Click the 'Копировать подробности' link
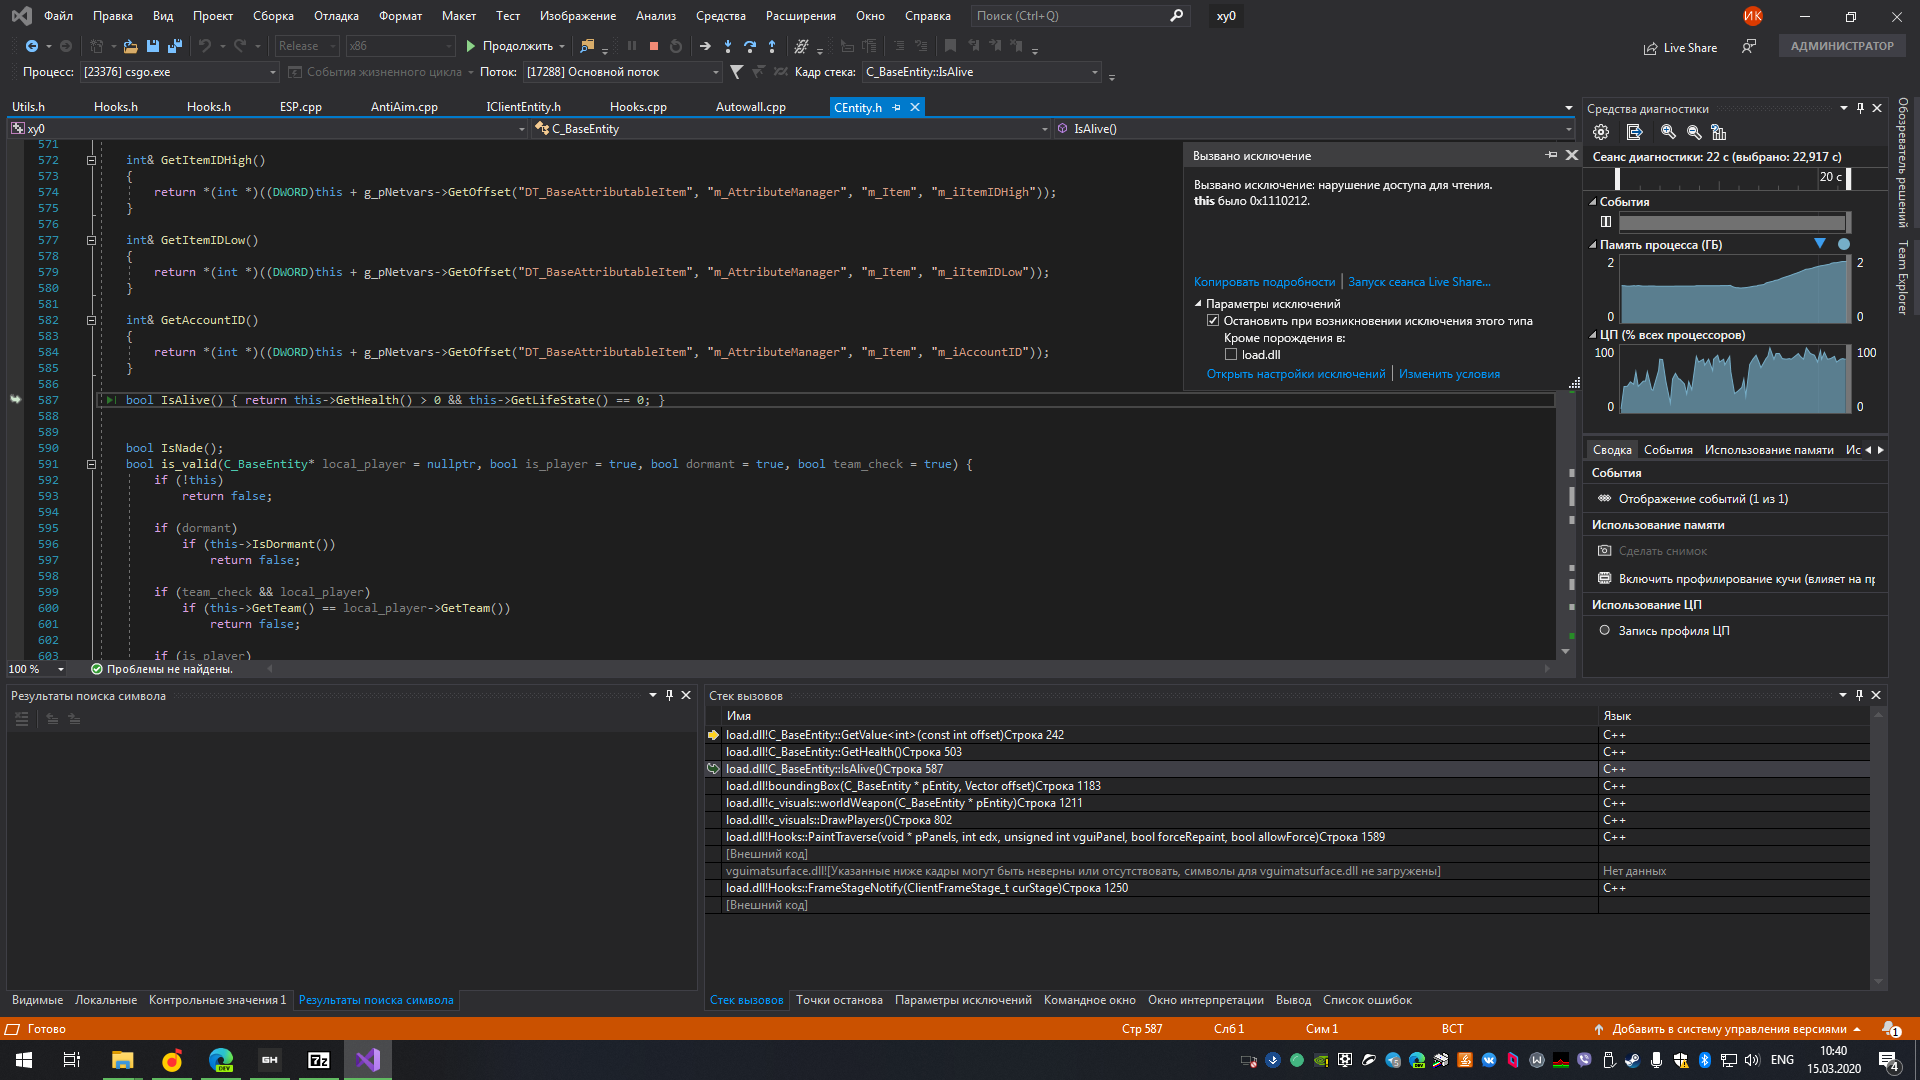The width and height of the screenshot is (1920, 1080). point(1264,282)
